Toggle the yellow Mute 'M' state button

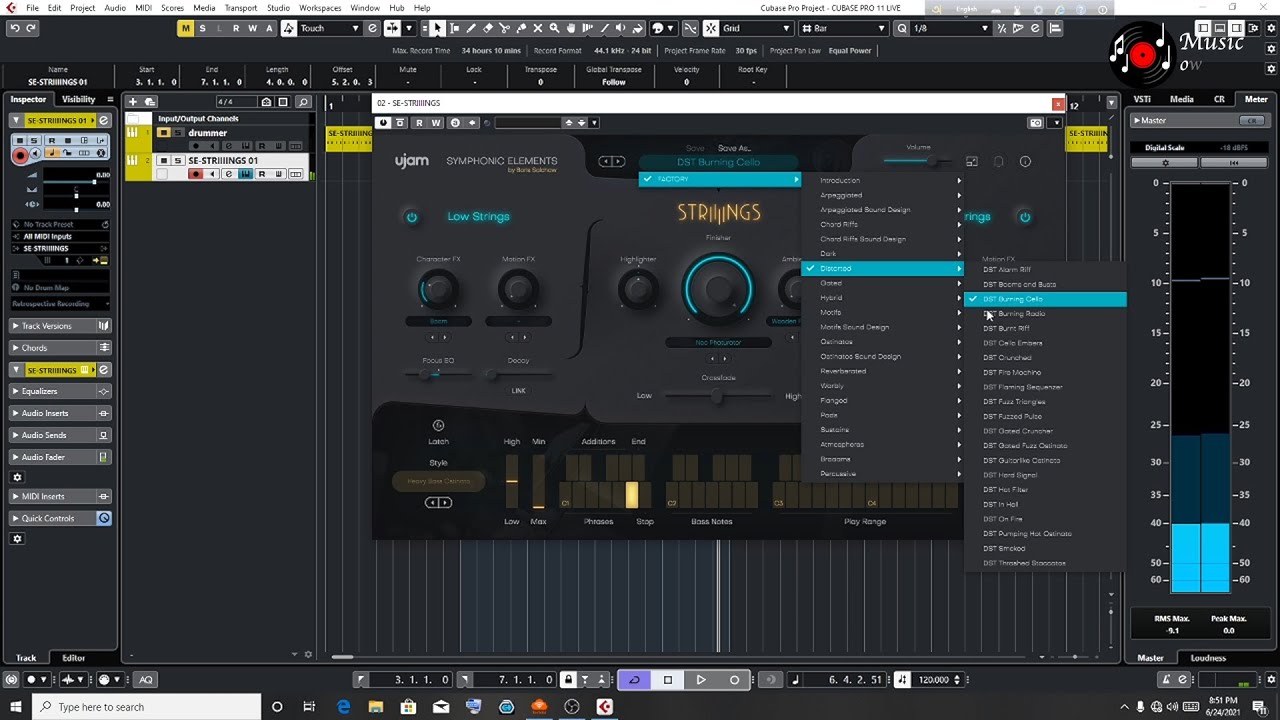185,28
